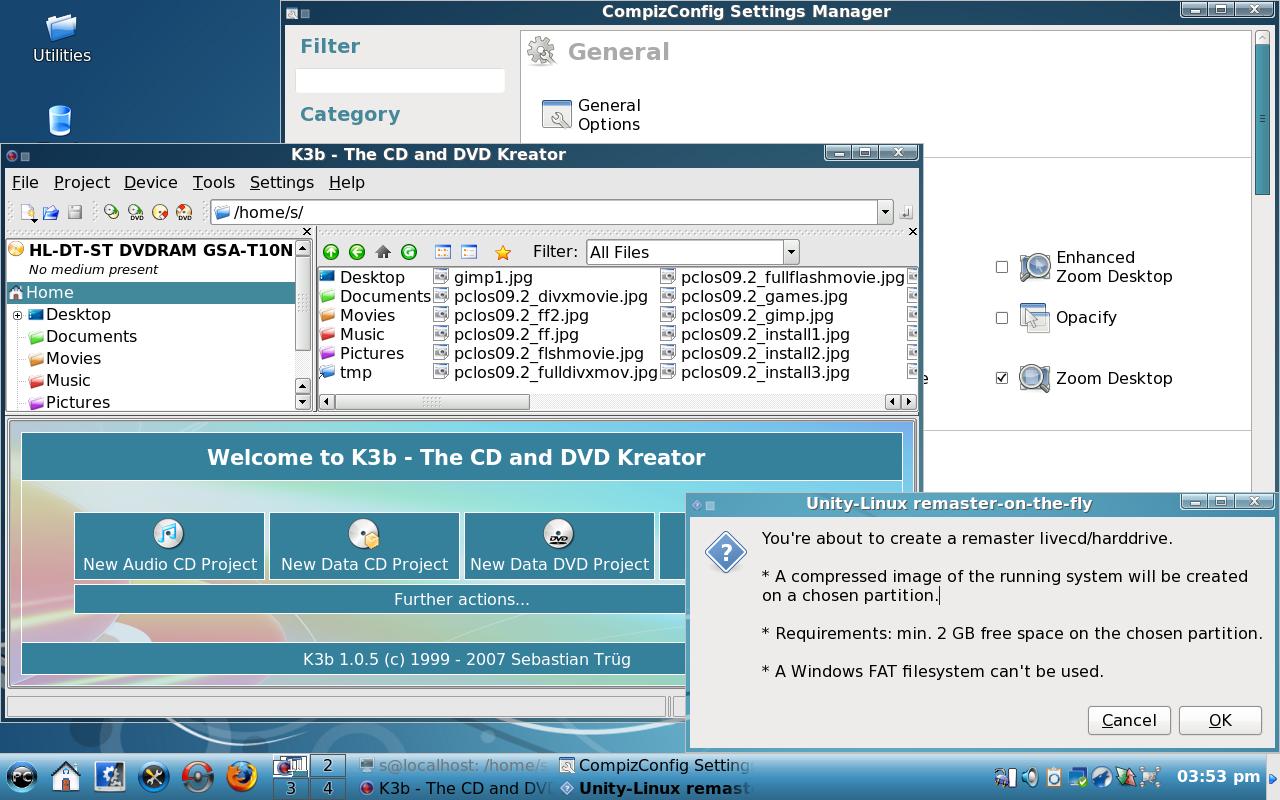Switch to virtual desktop 2 in pager
Screen dimensions: 1280x800
(328, 765)
